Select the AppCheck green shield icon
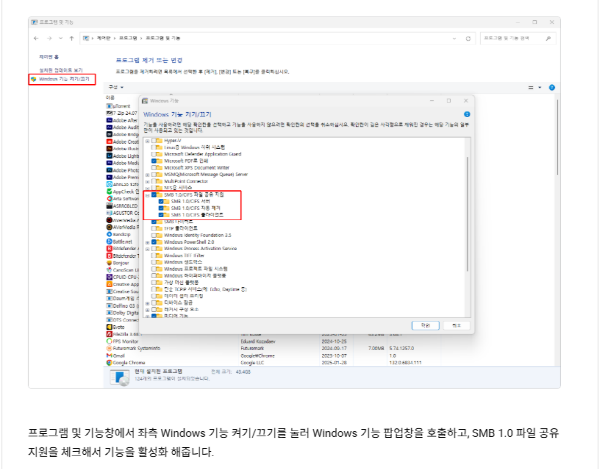Screen dimensions: 600x469 [x=109, y=192]
